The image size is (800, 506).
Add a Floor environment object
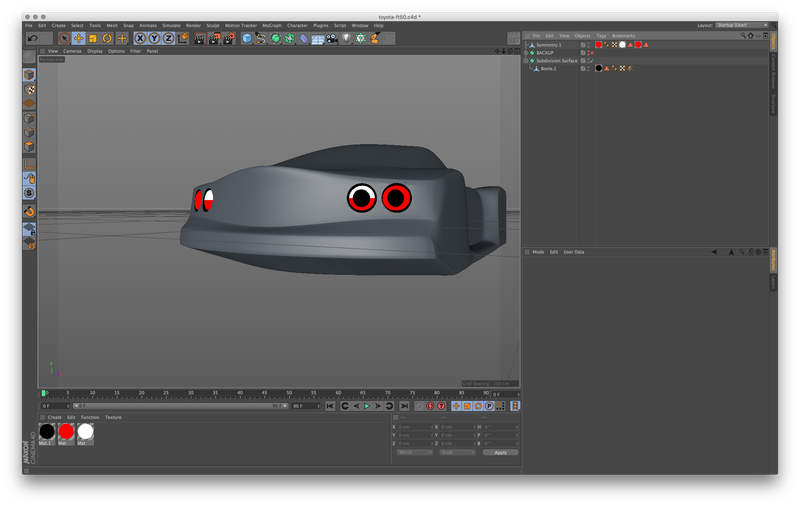318,38
